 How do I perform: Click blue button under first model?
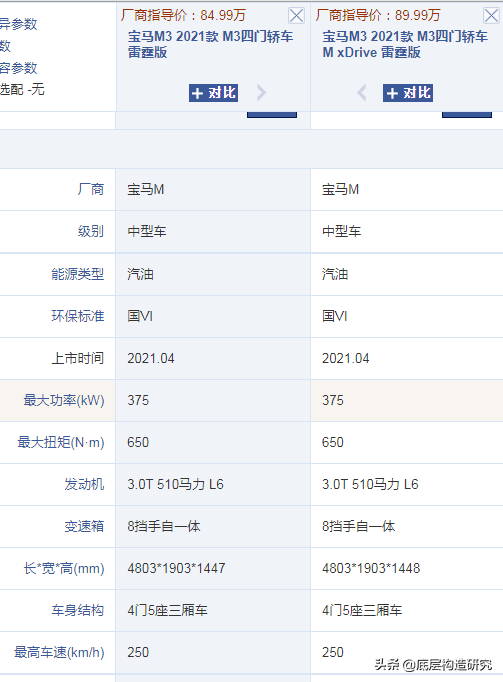coord(272,114)
